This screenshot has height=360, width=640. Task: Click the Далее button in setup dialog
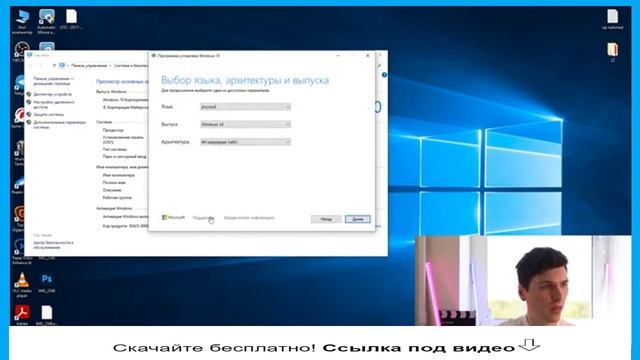click(358, 219)
